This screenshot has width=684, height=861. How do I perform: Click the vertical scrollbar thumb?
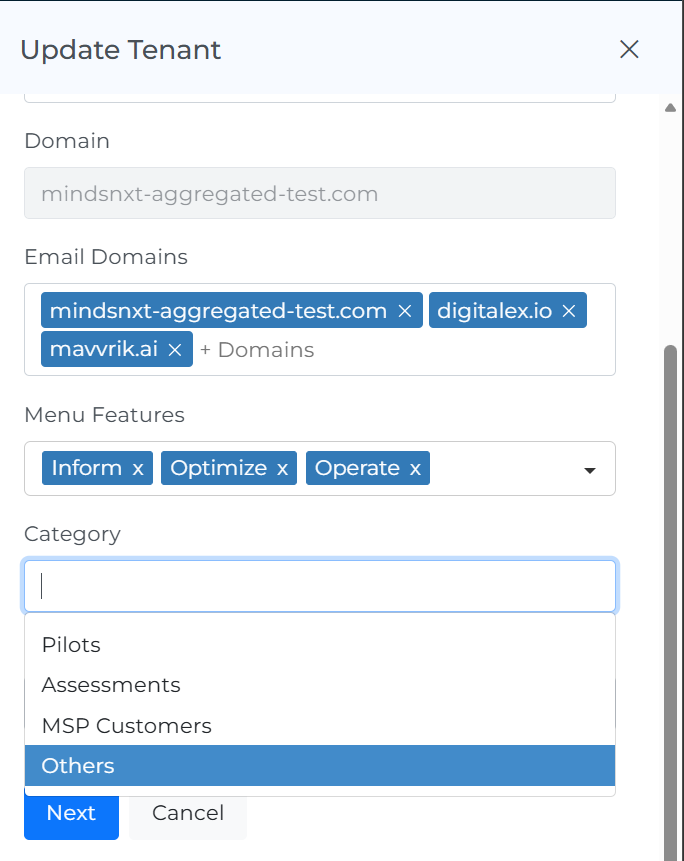click(670, 600)
